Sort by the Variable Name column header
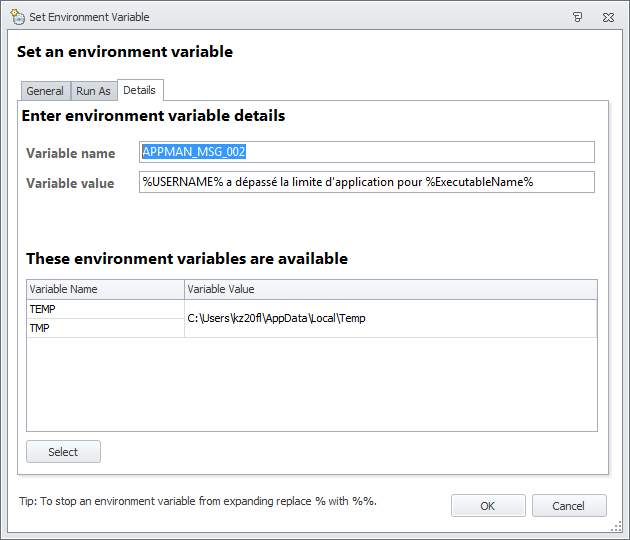This screenshot has width=630, height=540. (105, 289)
